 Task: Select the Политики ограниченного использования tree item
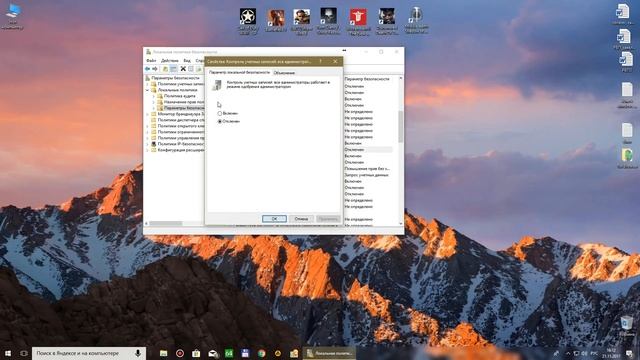tap(181, 132)
